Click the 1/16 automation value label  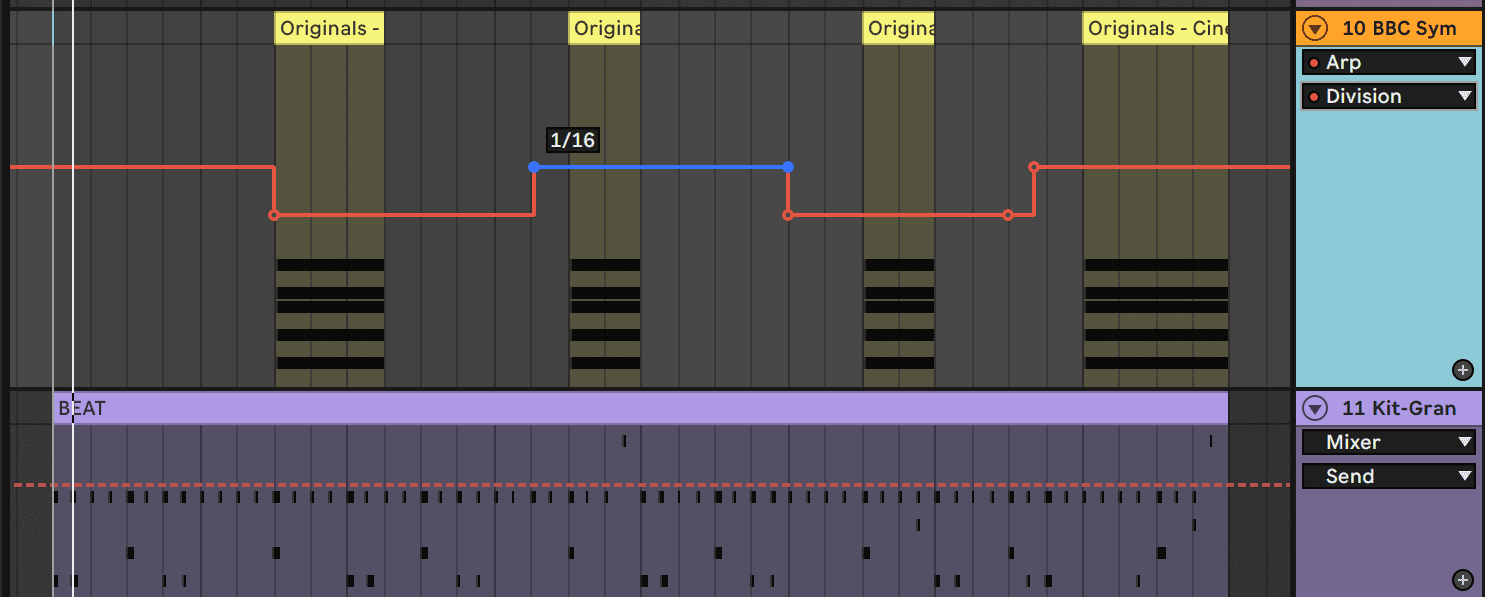(x=573, y=141)
